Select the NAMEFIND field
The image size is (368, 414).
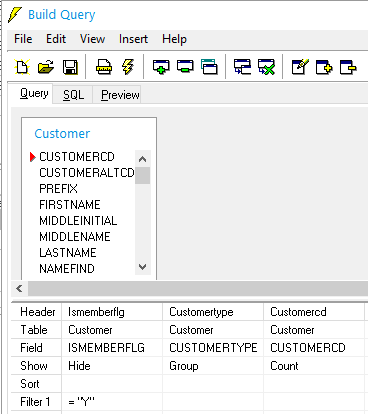(x=67, y=269)
